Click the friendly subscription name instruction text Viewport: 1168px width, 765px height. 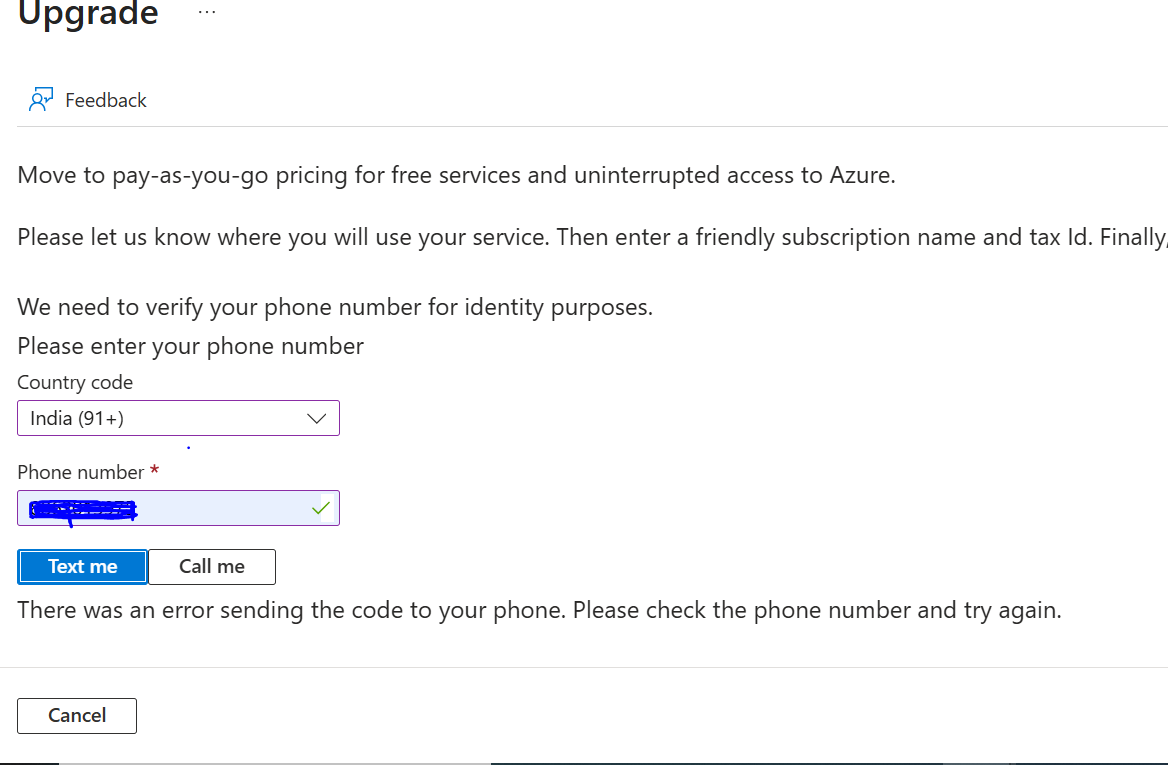[x=590, y=238]
